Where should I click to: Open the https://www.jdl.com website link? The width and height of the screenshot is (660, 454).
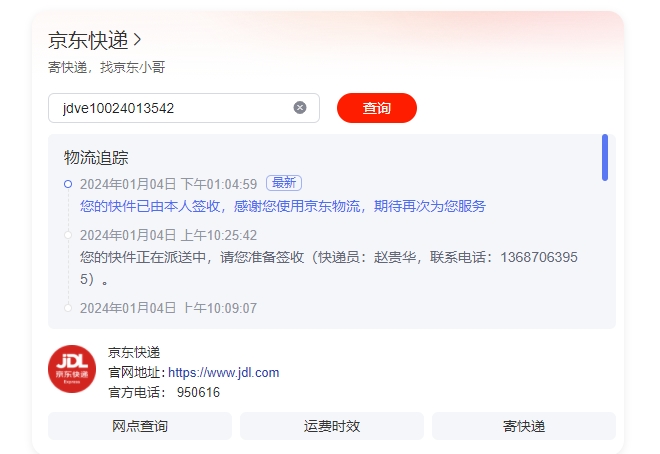coord(224,372)
